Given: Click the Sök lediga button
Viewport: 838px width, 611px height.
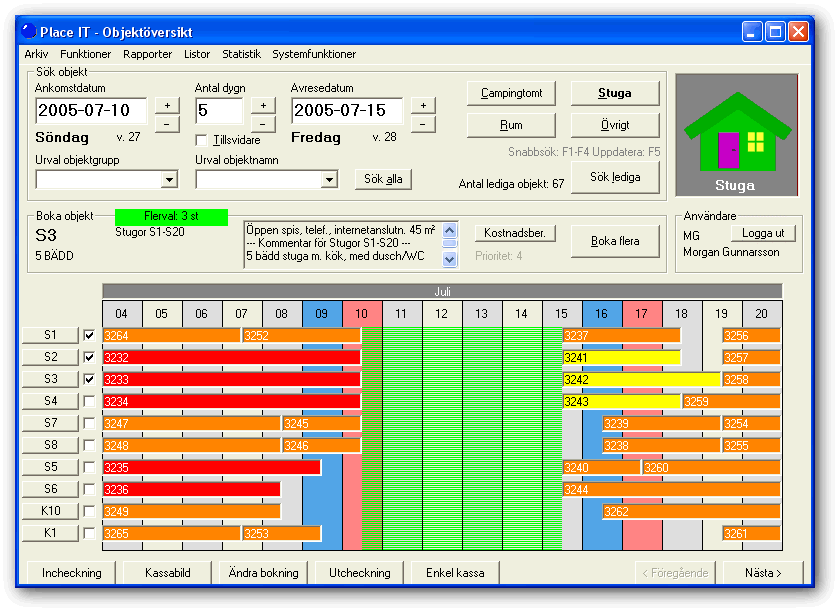Looking at the screenshot, I should click(x=615, y=177).
